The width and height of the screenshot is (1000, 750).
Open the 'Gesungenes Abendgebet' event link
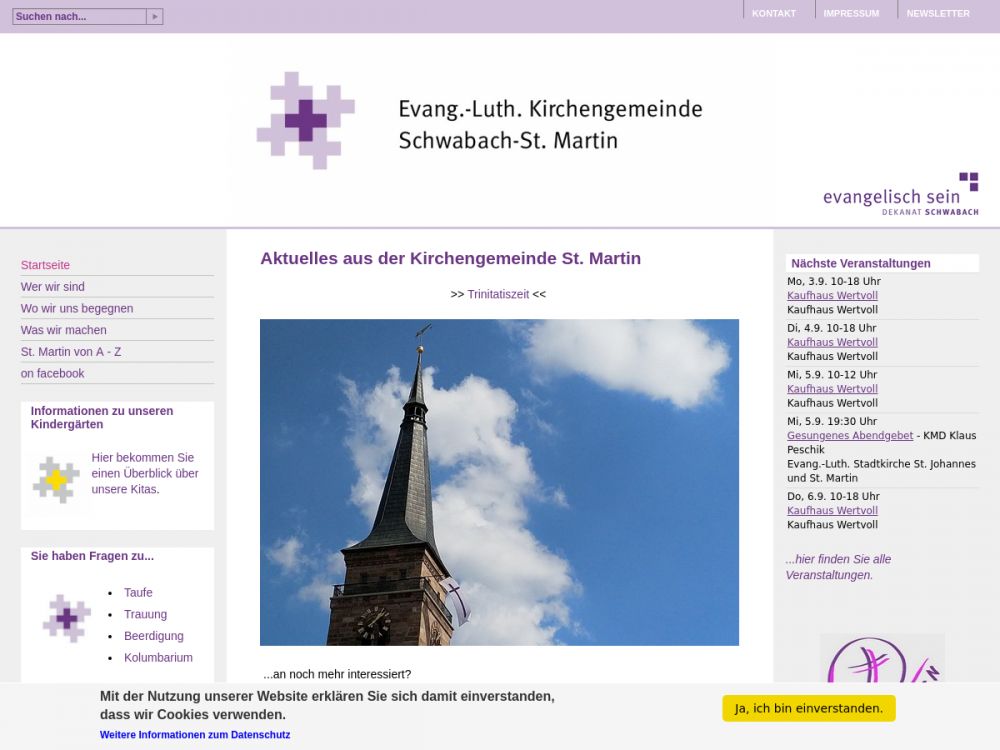(850, 436)
